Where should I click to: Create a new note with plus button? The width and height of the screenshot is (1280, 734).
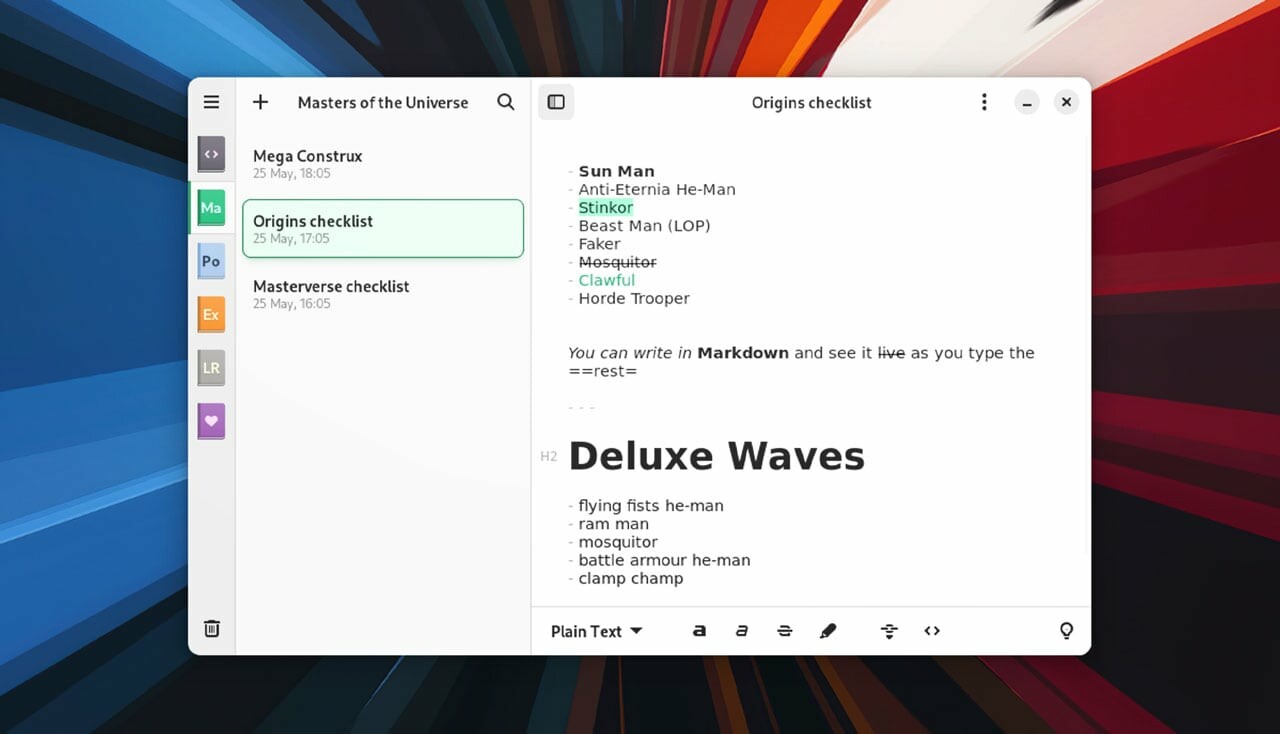(x=261, y=102)
